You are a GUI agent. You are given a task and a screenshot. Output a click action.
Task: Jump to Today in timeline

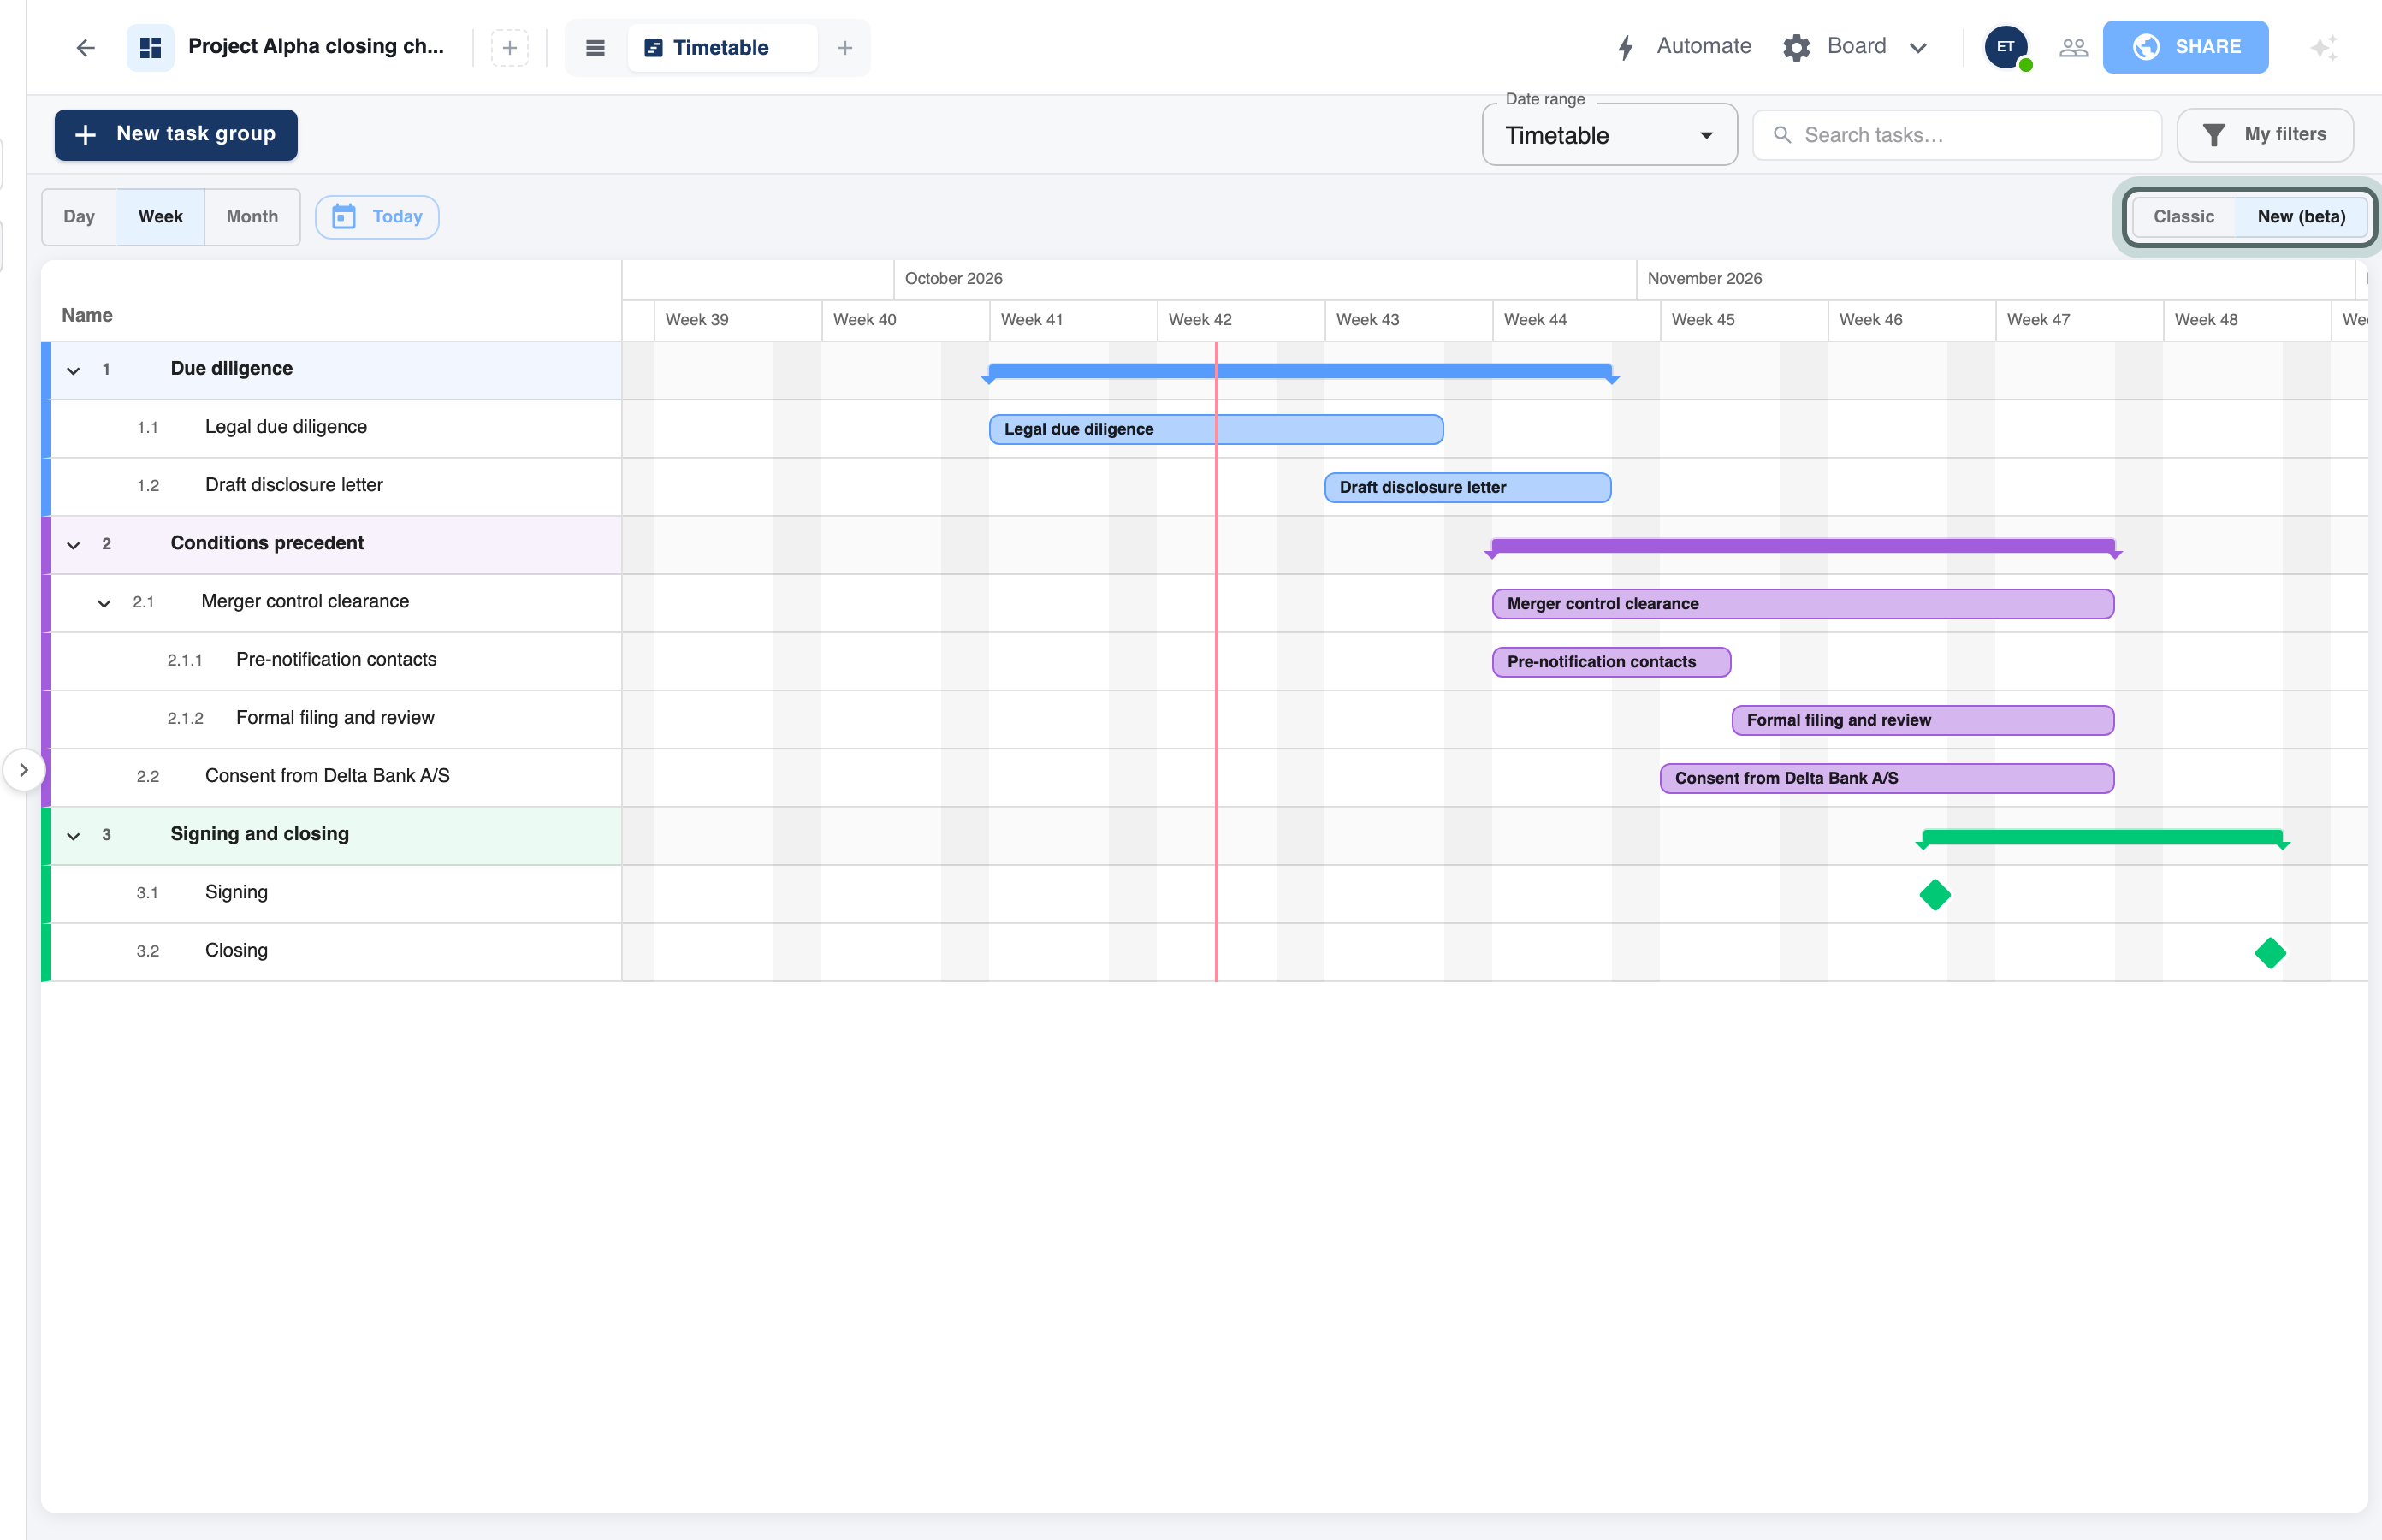click(x=377, y=217)
